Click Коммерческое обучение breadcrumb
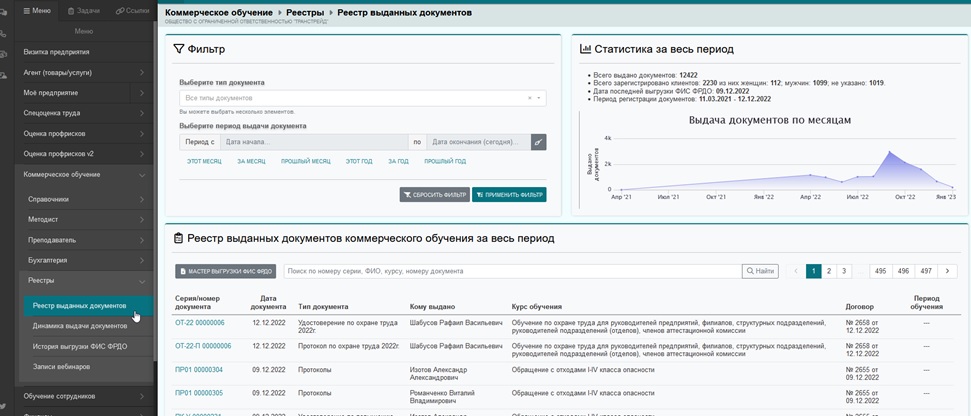971x416 pixels. coord(219,12)
